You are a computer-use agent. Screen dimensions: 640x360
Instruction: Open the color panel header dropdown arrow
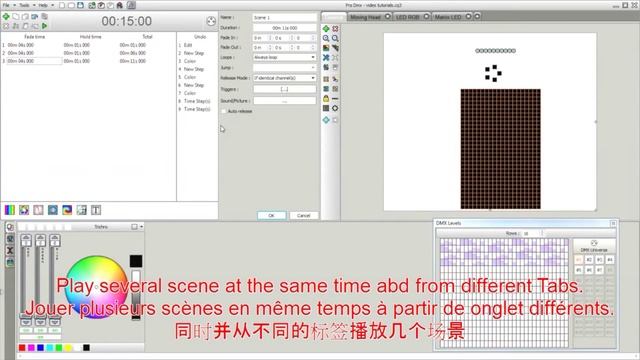click(141, 227)
